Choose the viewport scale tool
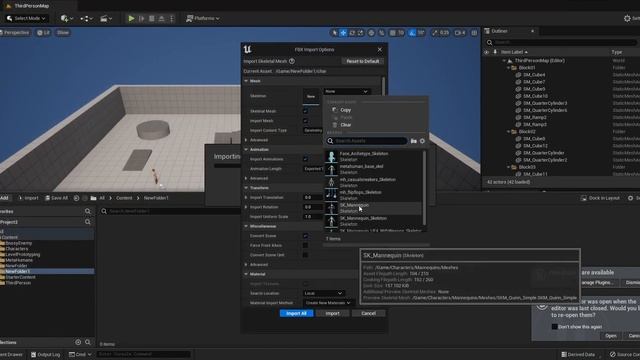 [x=360, y=33]
